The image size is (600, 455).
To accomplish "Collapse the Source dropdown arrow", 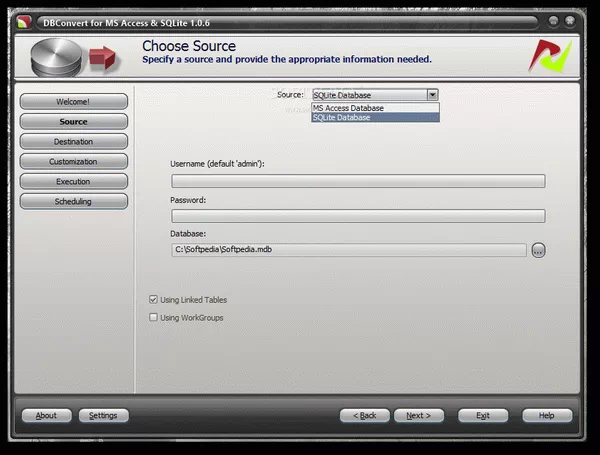I will (x=432, y=95).
